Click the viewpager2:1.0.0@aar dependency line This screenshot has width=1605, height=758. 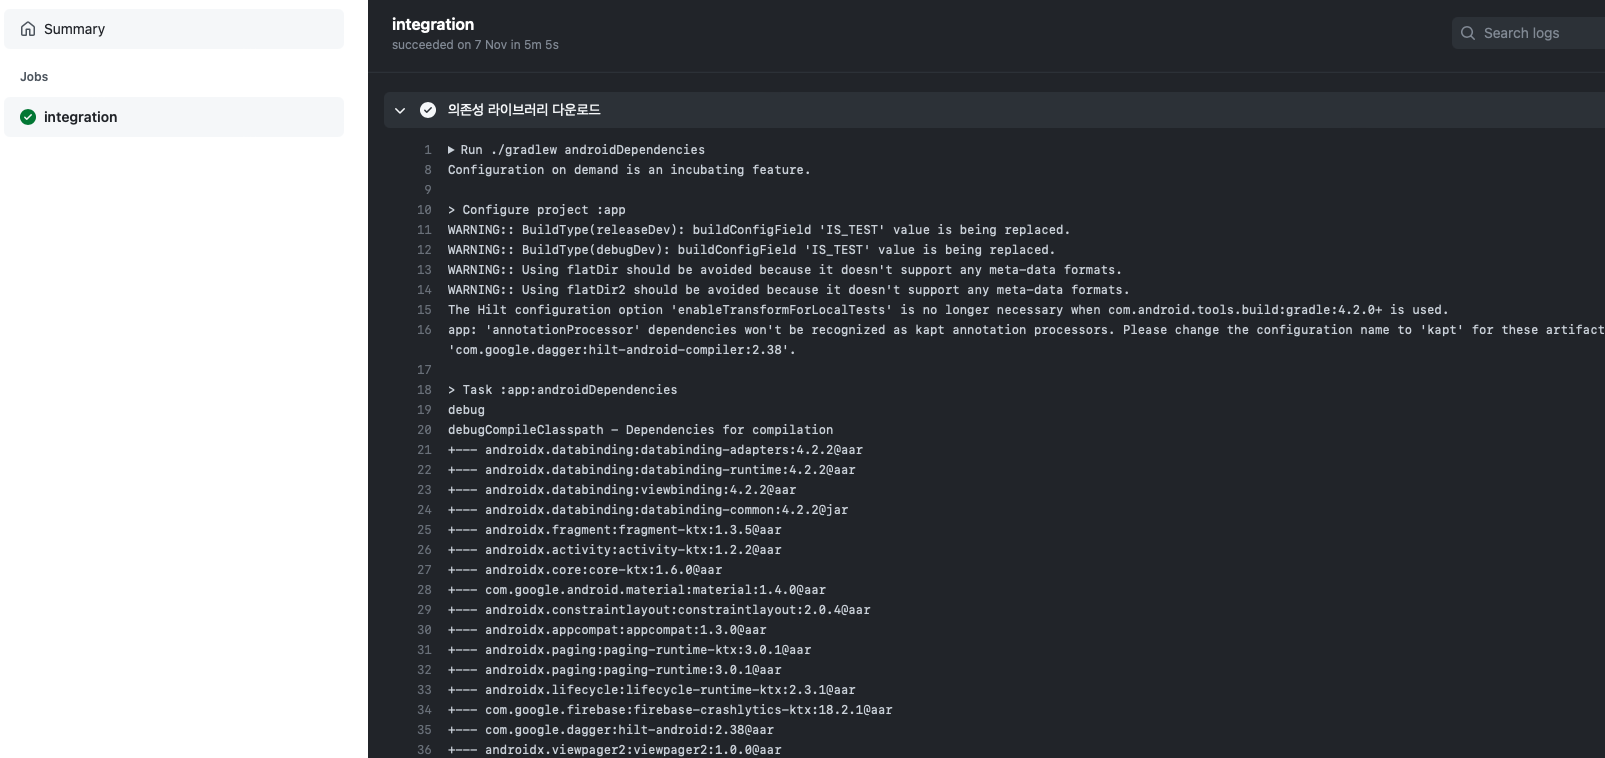[614, 750]
